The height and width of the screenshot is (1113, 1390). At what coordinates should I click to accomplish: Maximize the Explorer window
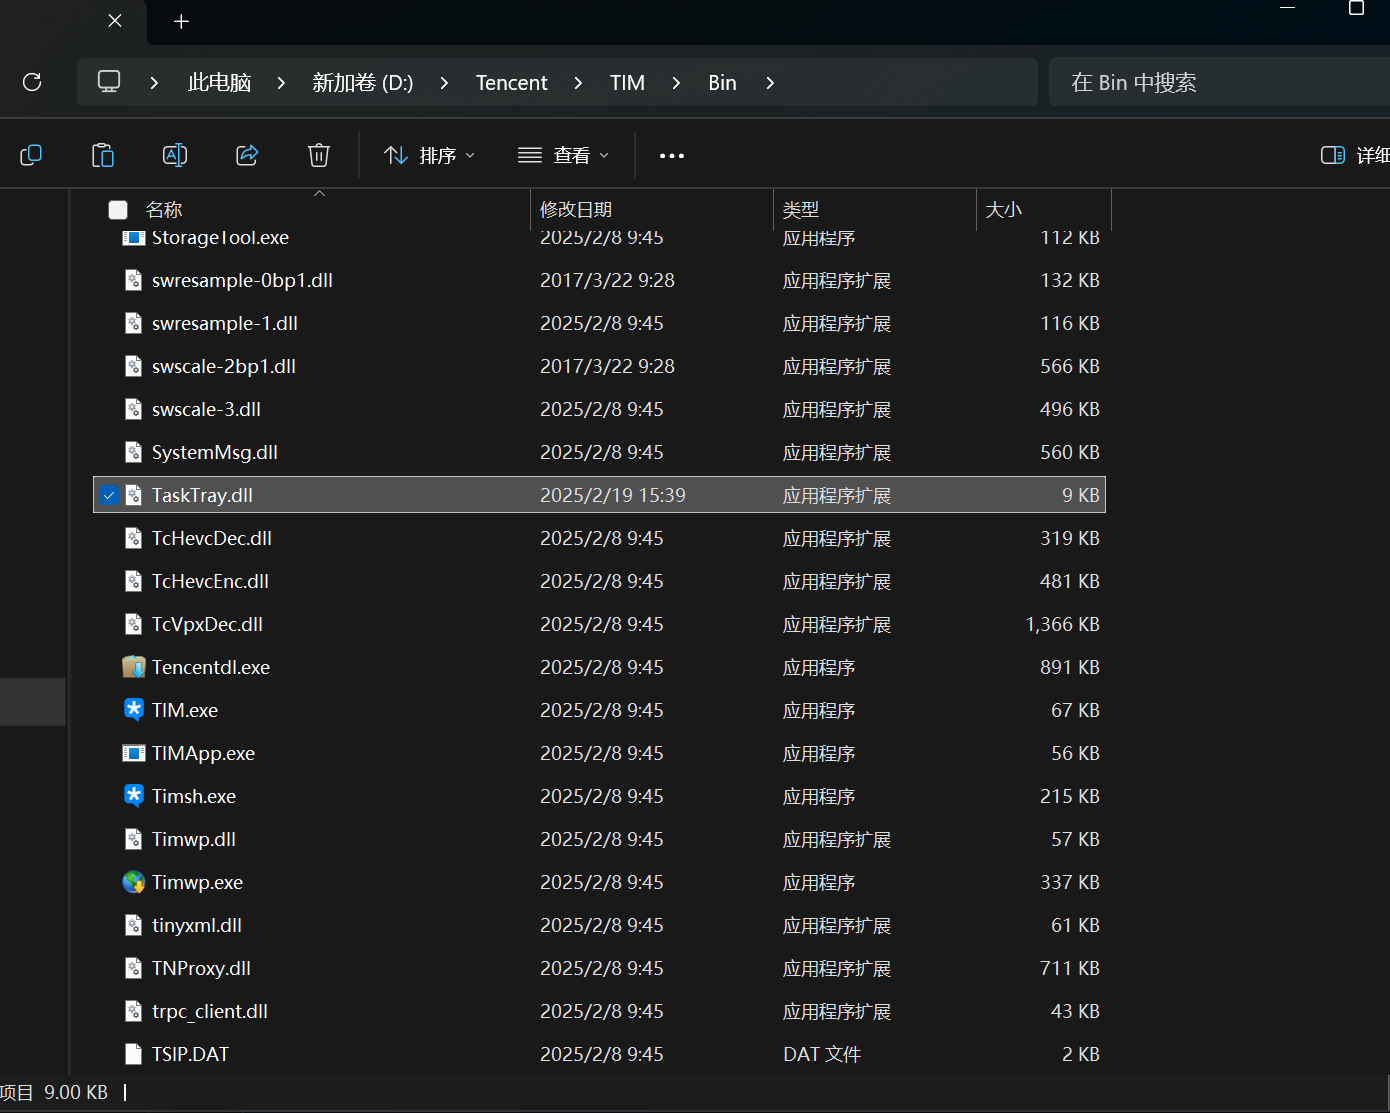[x=1356, y=8]
